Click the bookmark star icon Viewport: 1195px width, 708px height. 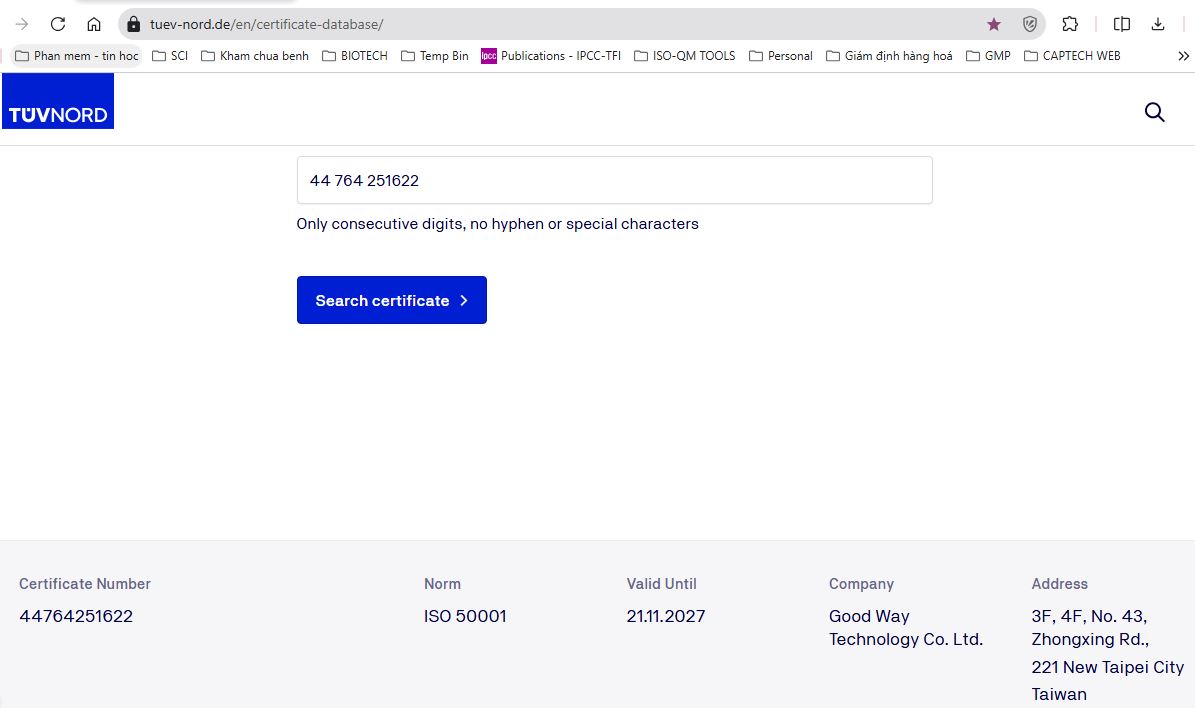(x=993, y=24)
